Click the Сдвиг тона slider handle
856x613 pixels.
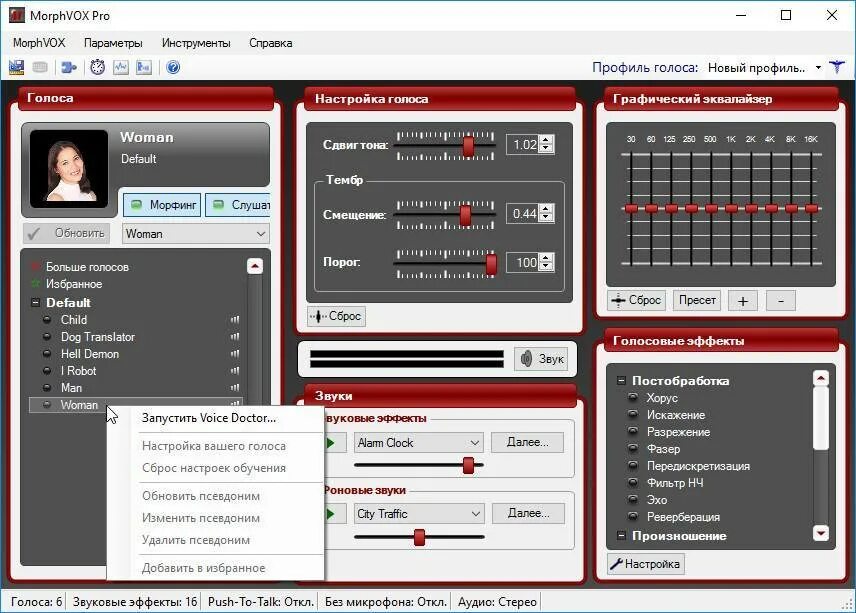tap(468, 145)
